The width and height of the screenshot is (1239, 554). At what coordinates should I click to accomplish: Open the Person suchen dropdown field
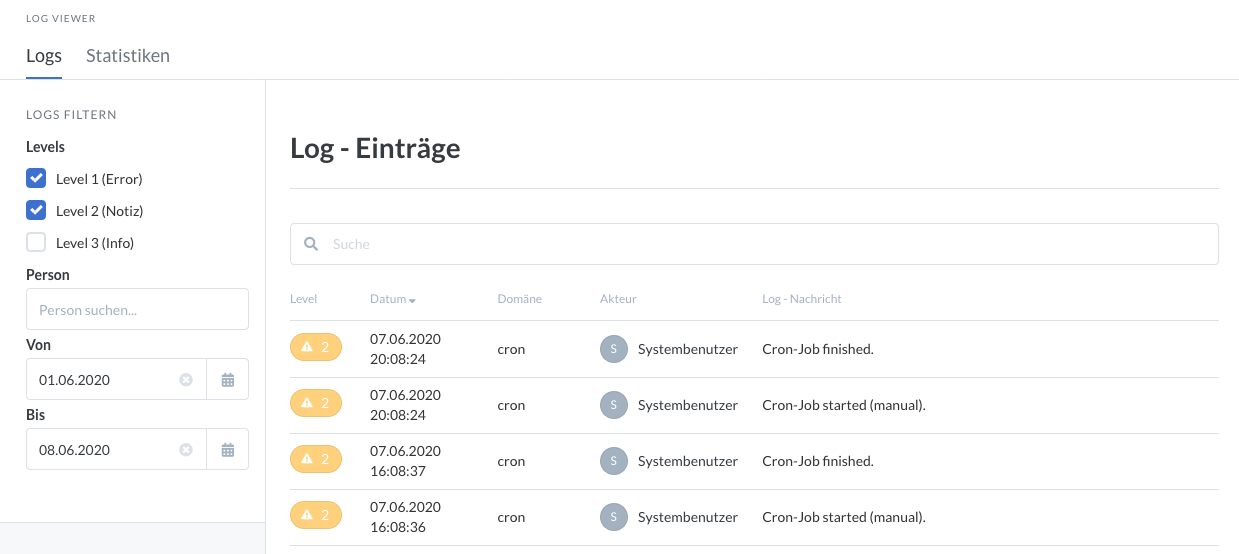137,310
